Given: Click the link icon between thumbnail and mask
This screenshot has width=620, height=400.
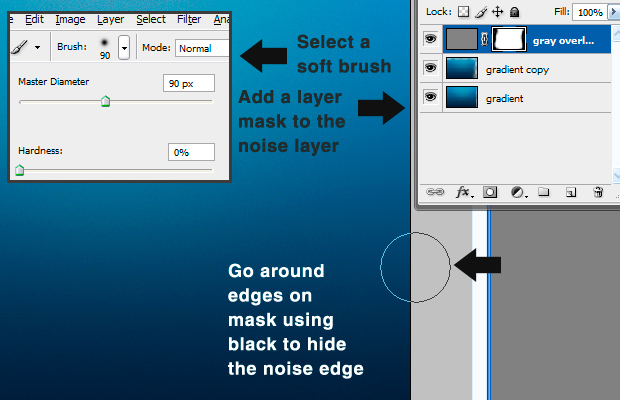Looking at the screenshot, I should (x=484, y=39).
